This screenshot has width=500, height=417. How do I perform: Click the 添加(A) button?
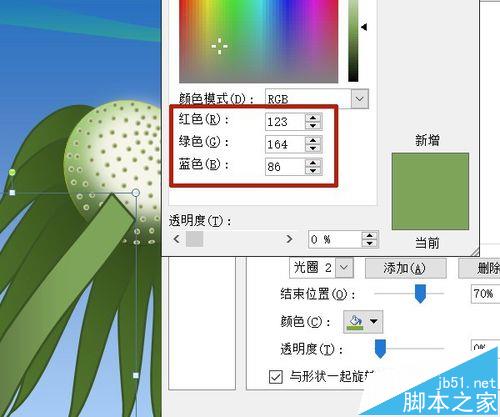pos(405,268)
